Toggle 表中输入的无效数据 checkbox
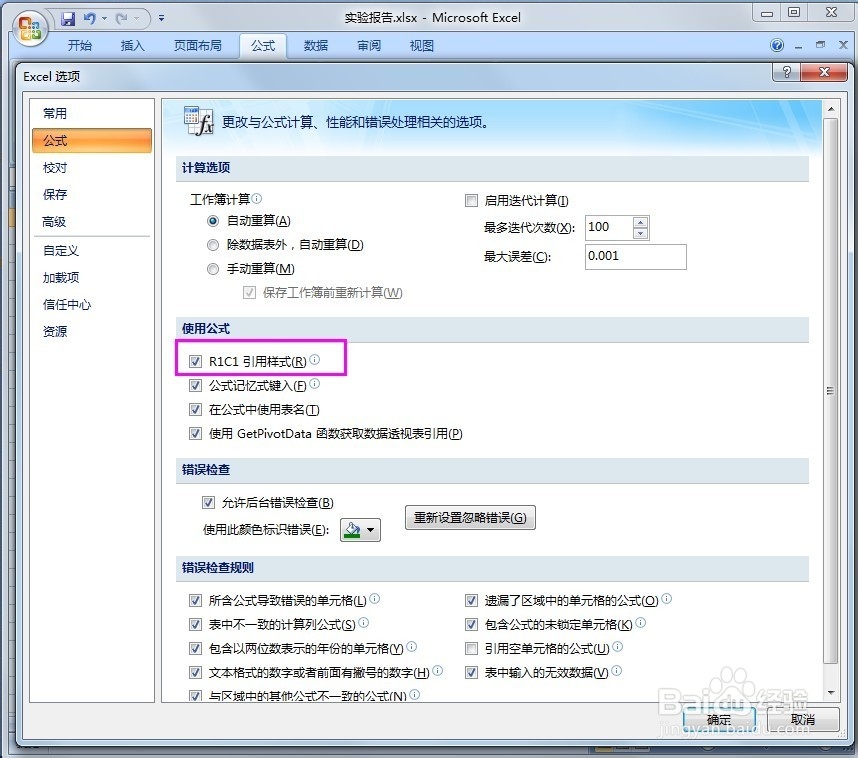This screenshot has height=758, width=858. [471, 673]
